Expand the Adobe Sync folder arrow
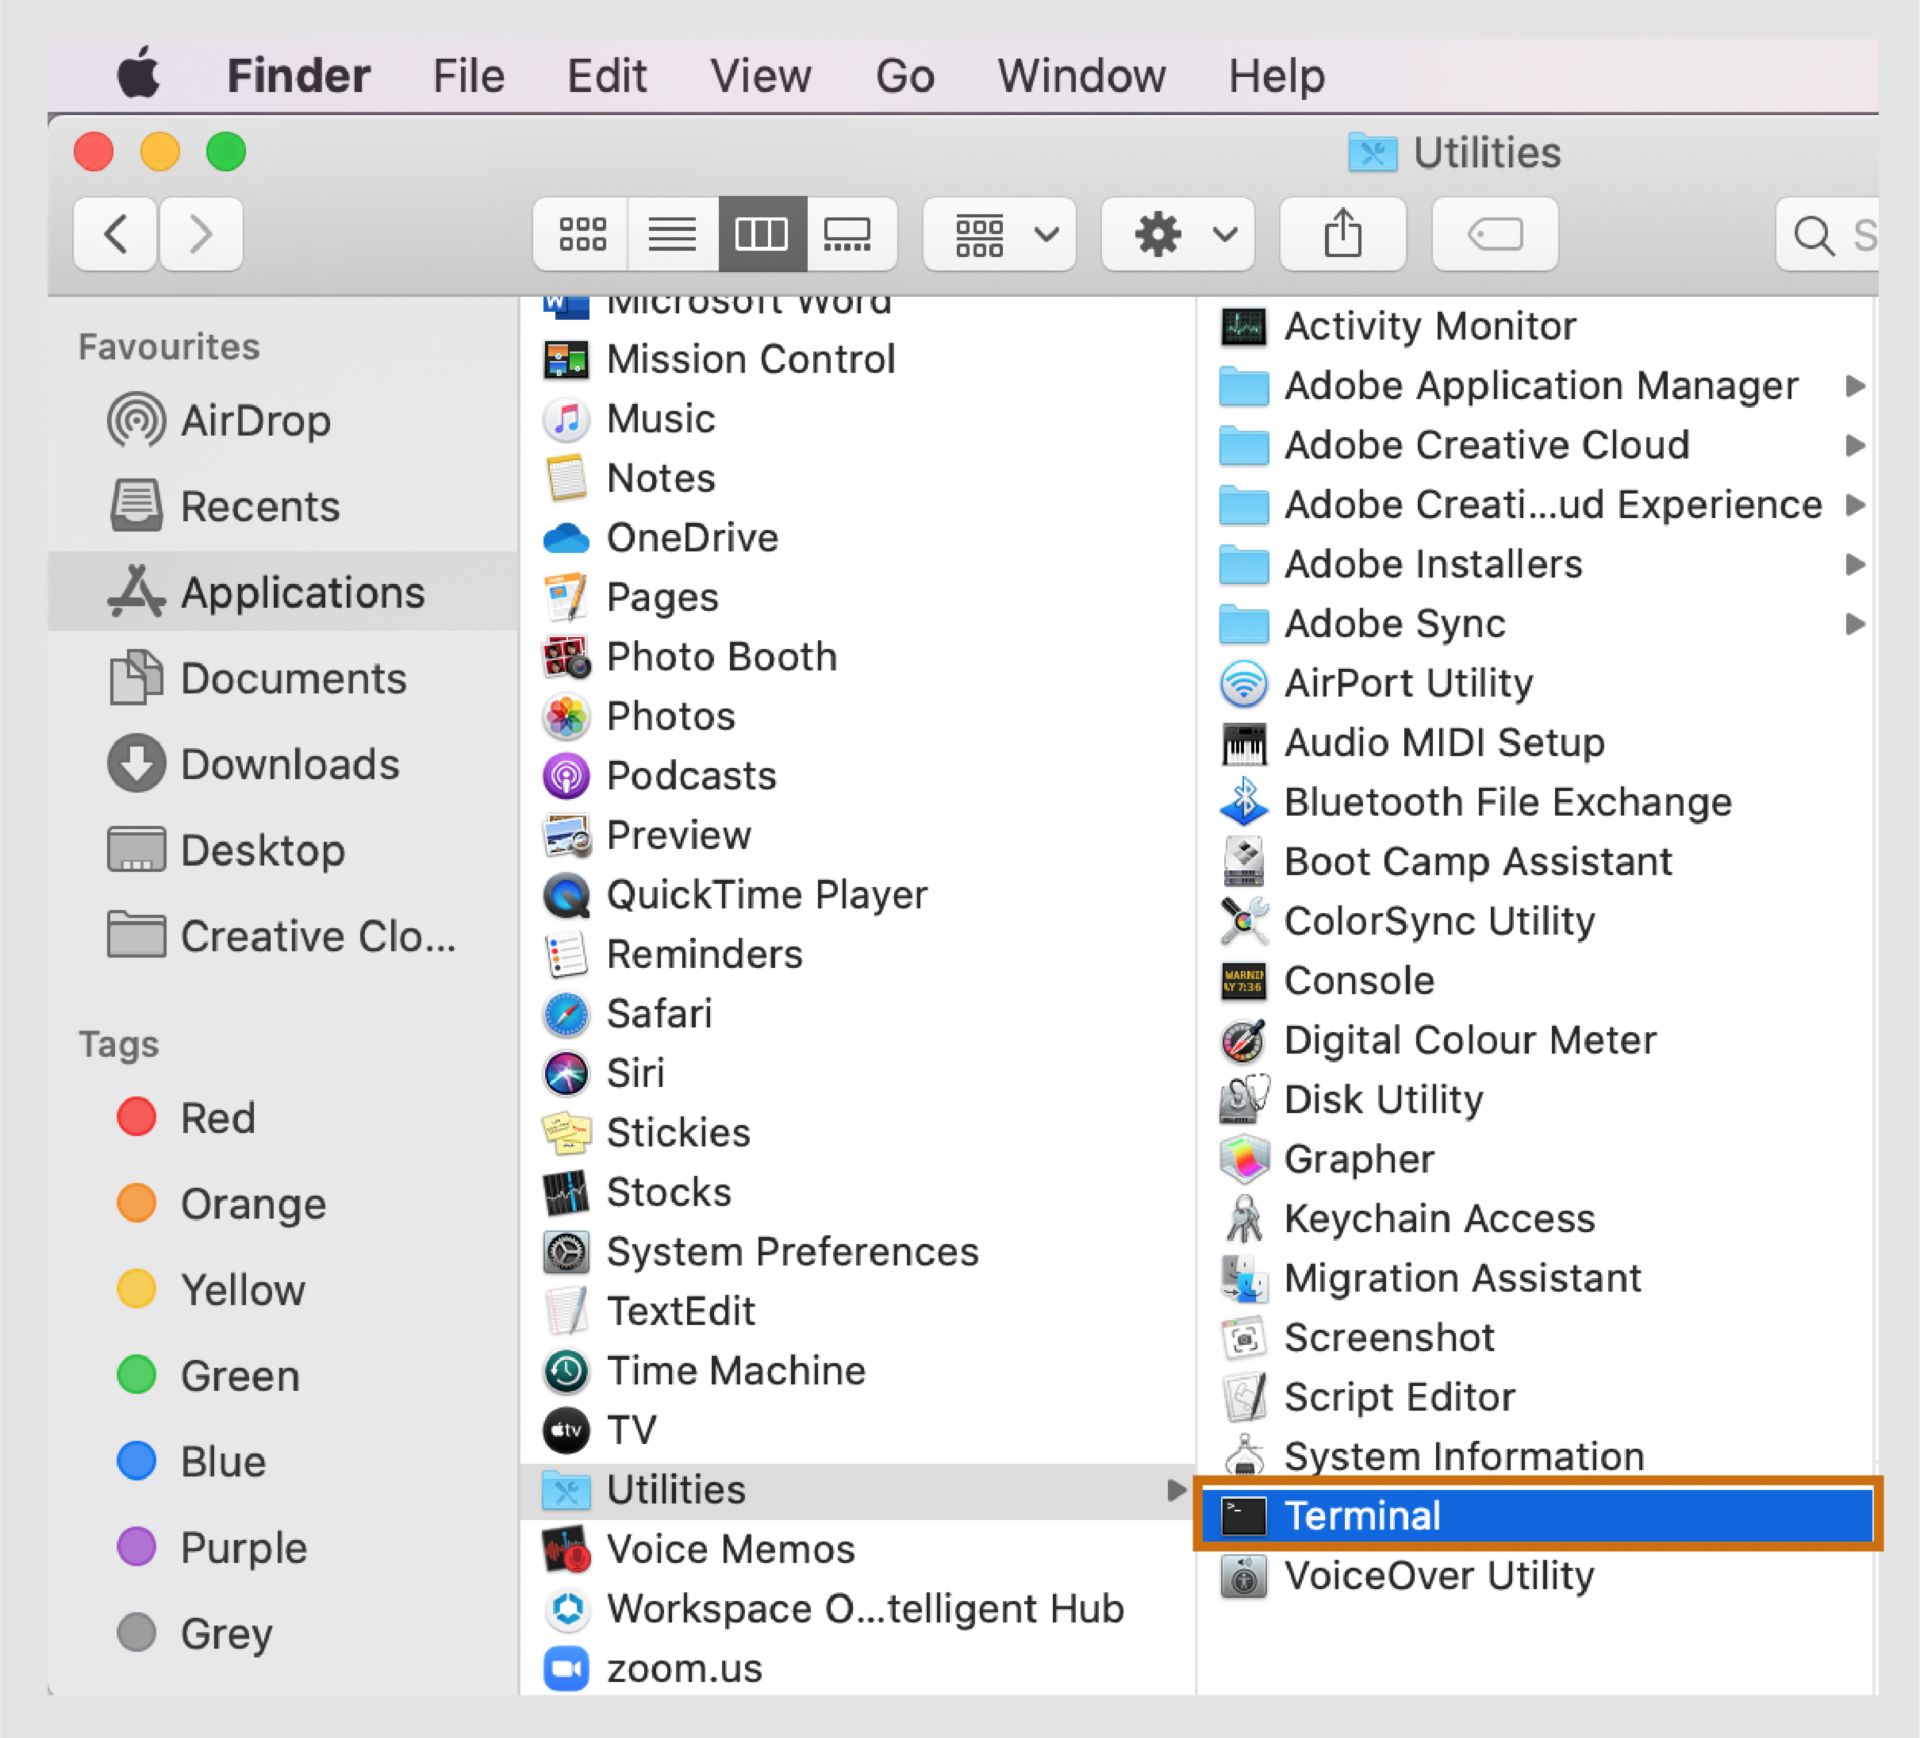The width and height of the screenshot is (1920, 1738). pos(1855,624)
